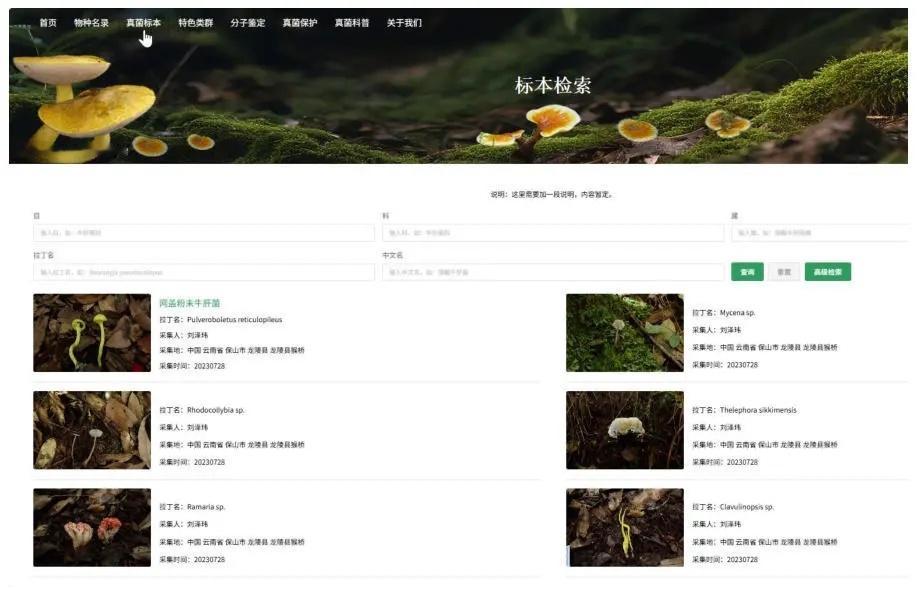
Task: Open the 关于我们 menu item
Action: [x=404, y=23]
